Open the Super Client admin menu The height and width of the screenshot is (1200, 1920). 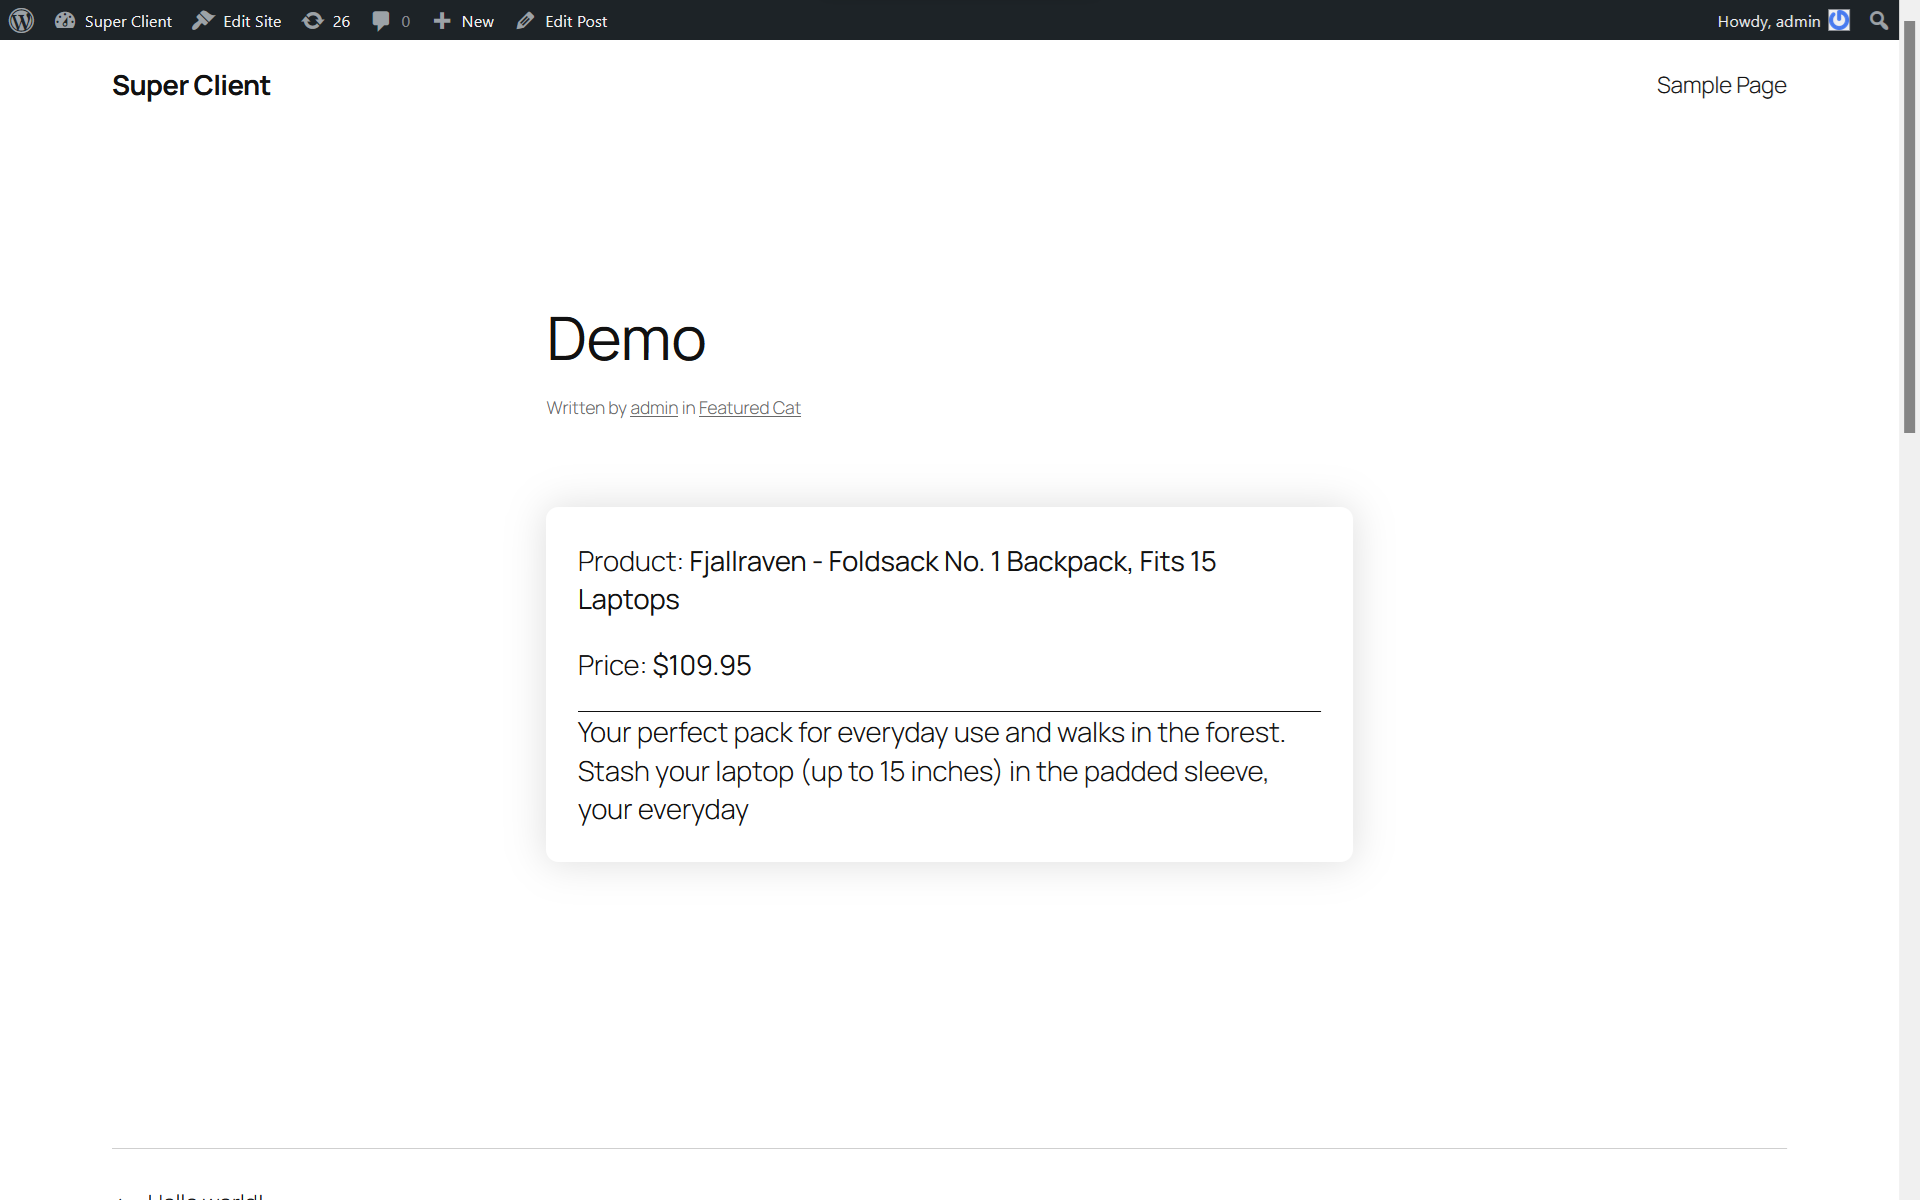128,21
